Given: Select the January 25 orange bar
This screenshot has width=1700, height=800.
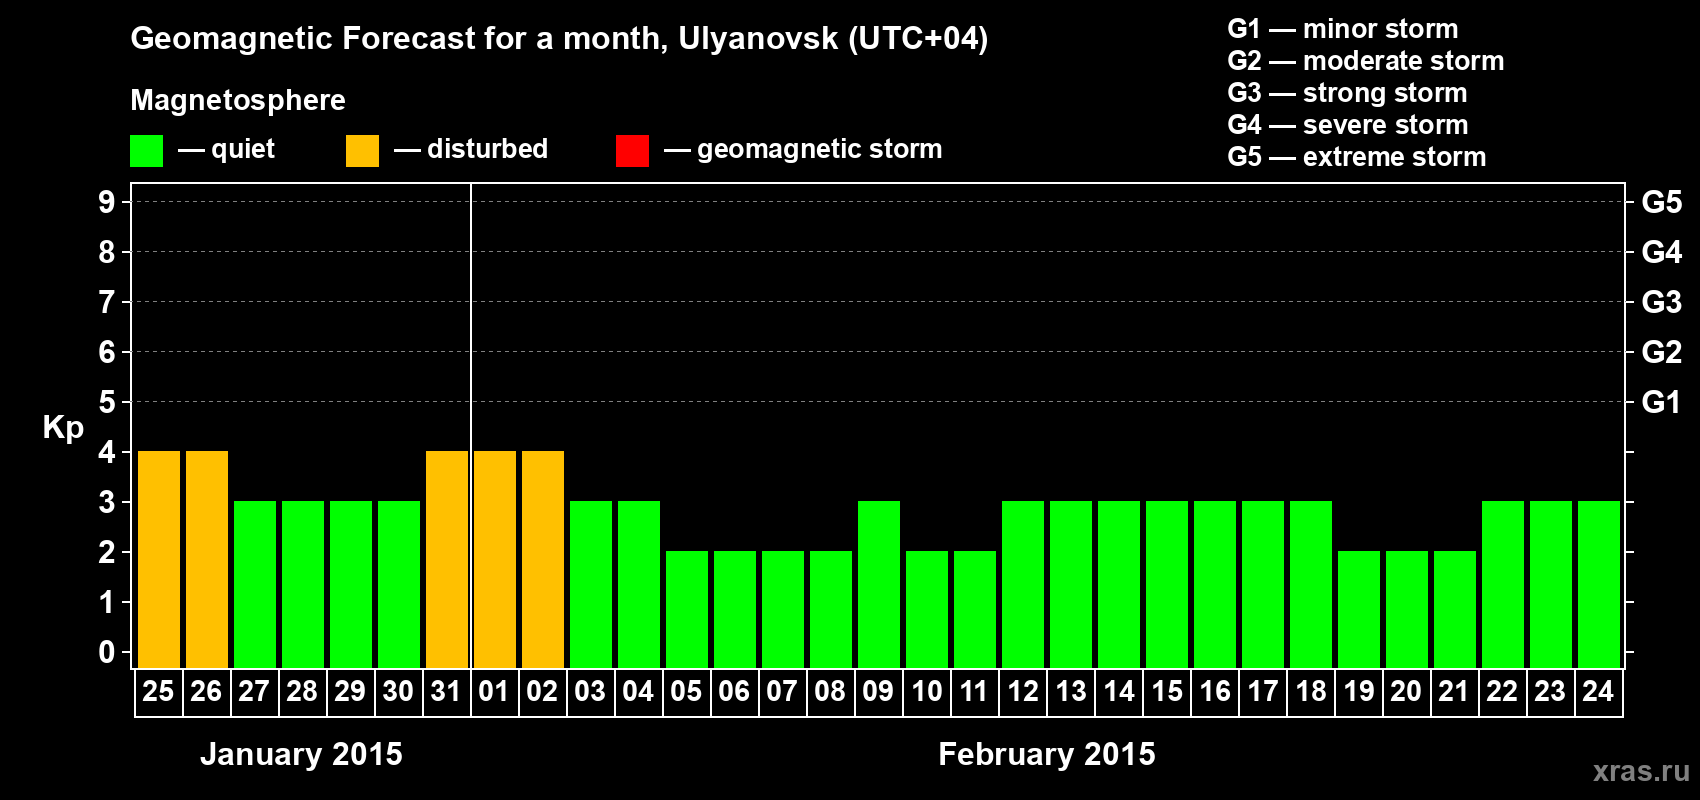Looking at the screenshot, I should click(x=159, y=559).
